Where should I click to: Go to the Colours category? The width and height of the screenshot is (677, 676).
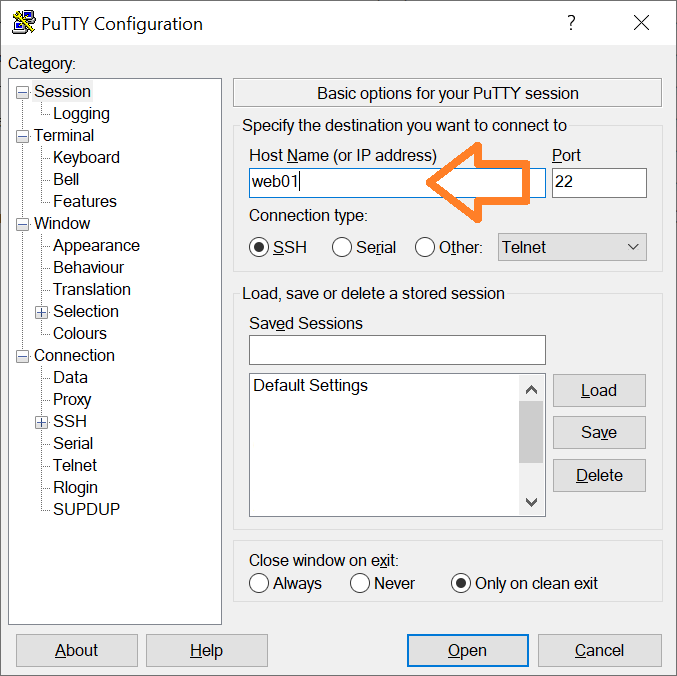79,333
